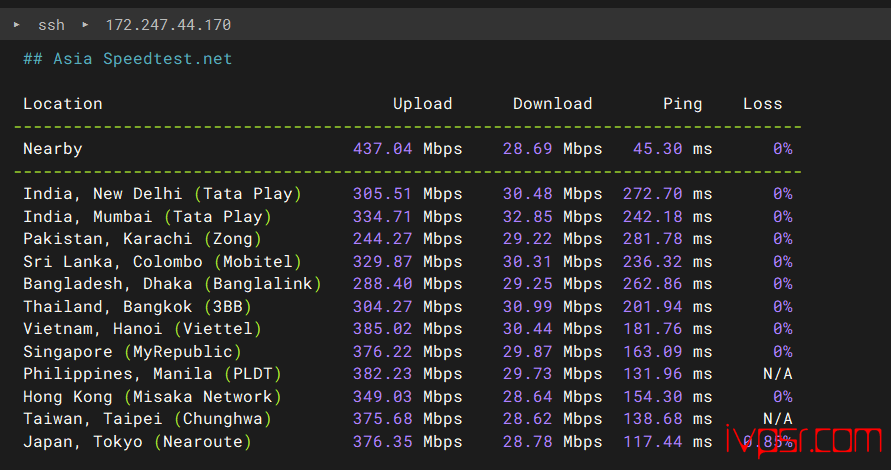891x470 pixels.
Task: Click the 32.85 download value
Action: click(x=527, y=217)
